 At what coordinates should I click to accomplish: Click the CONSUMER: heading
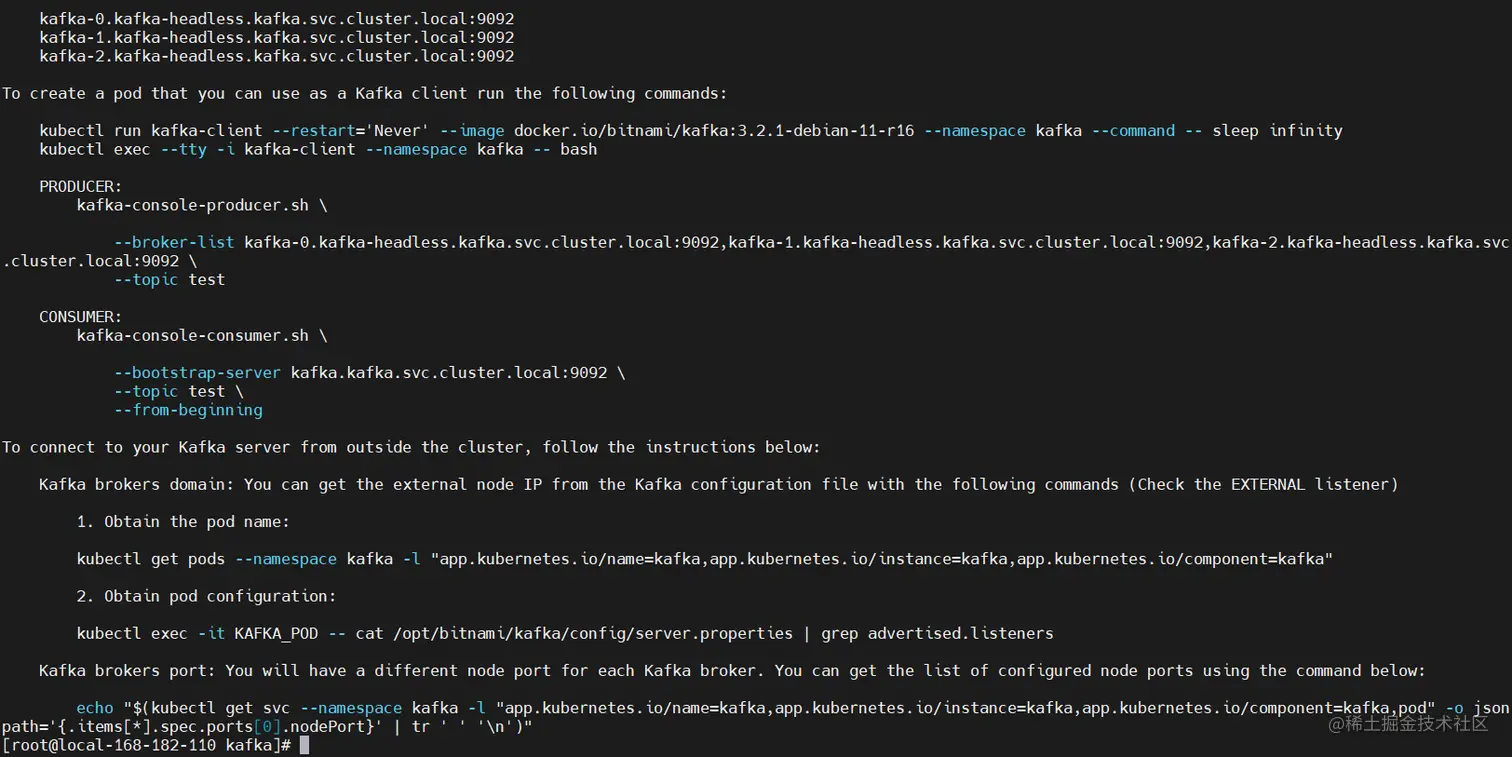(x=81, y=317)
